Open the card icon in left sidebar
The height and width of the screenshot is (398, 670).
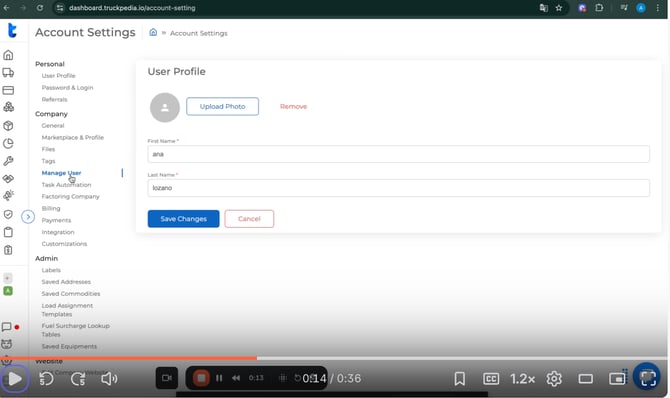[x=8, y=90]
